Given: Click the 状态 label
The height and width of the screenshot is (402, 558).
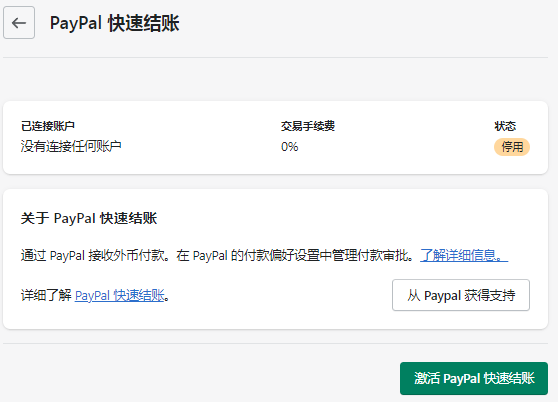Looking at the screenshot, I should pos(505,126).
